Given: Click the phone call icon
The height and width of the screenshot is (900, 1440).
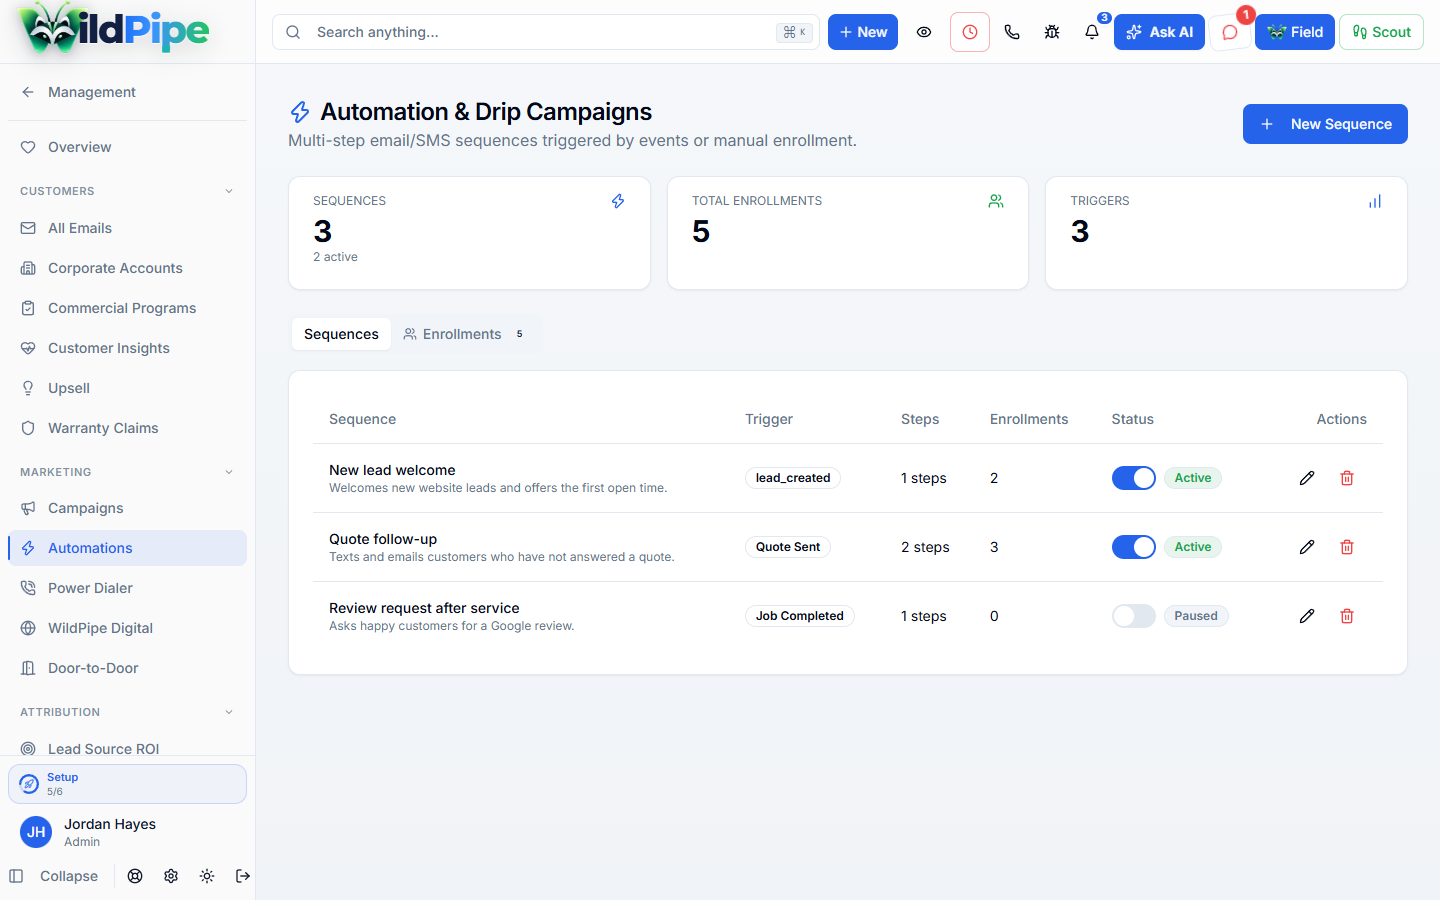Looking at the screenshot, I should (x=1012, y=32).
